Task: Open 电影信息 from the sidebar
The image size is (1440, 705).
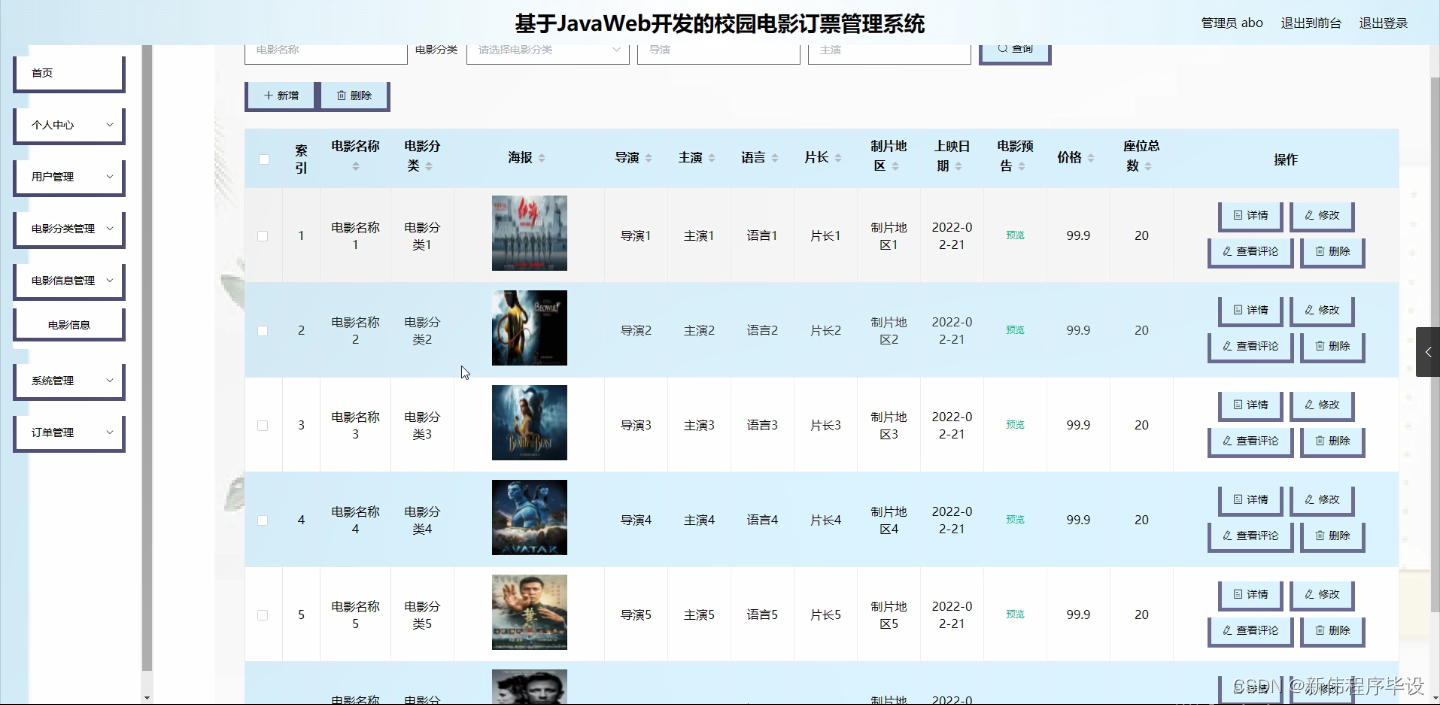Action: point(68,323)
